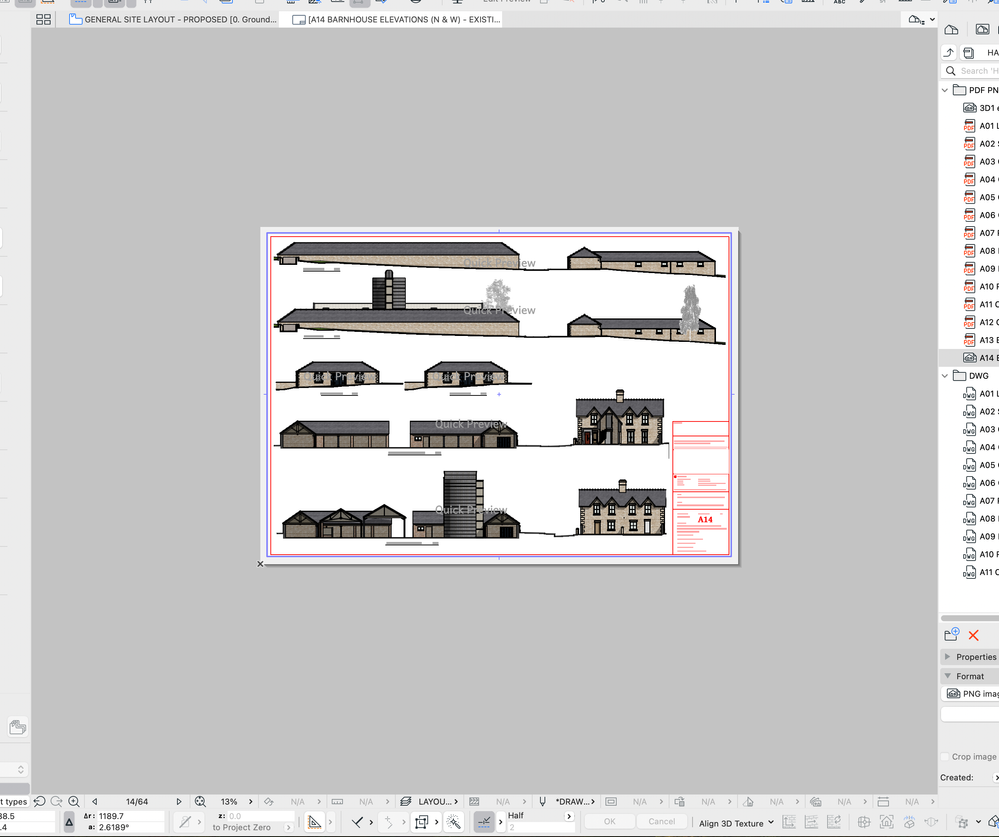Screen dimensions: 999x837
Task: Open the *DRAW... pen set popup
Action: pyautogui.click(x=576, y=801)
